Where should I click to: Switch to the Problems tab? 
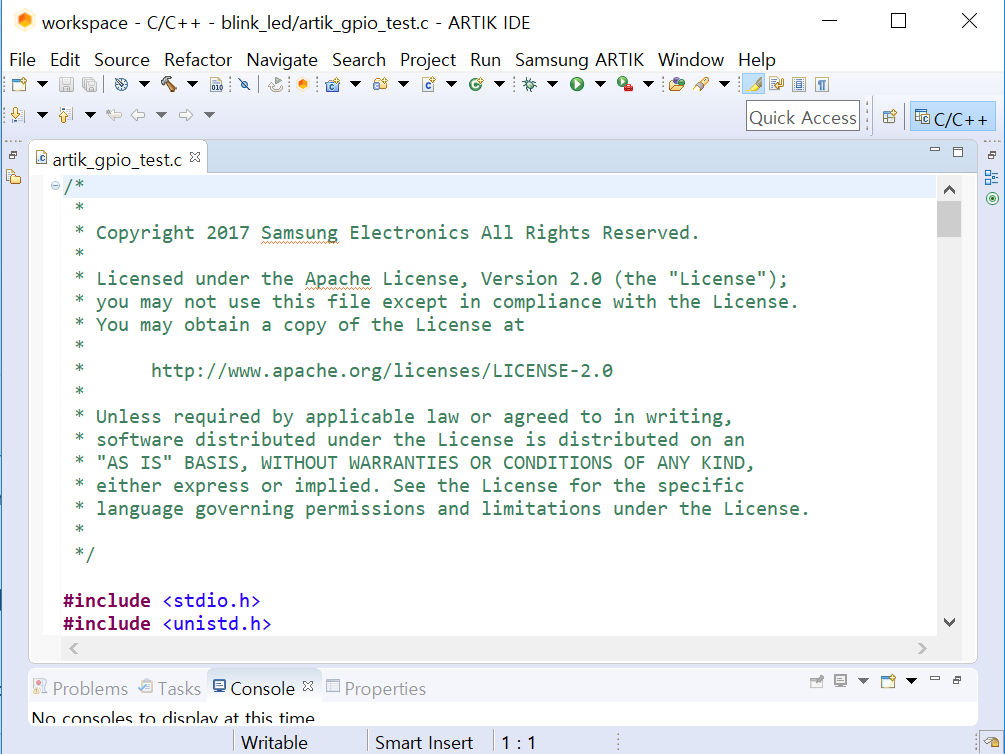pyautogui.click(x=81, y=688)
